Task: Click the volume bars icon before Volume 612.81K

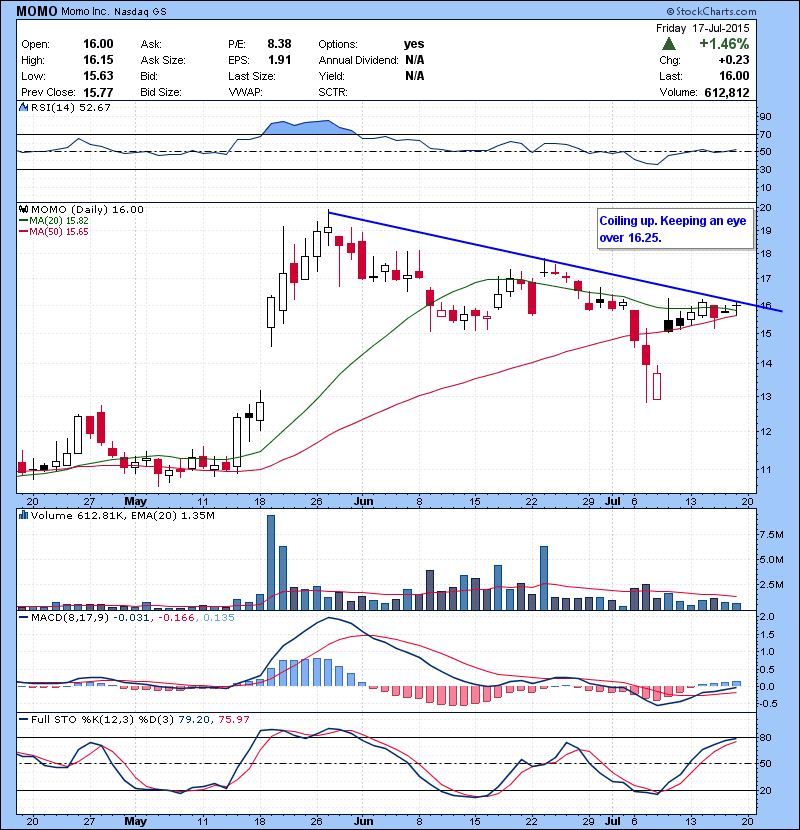Action: coord(23,515)
